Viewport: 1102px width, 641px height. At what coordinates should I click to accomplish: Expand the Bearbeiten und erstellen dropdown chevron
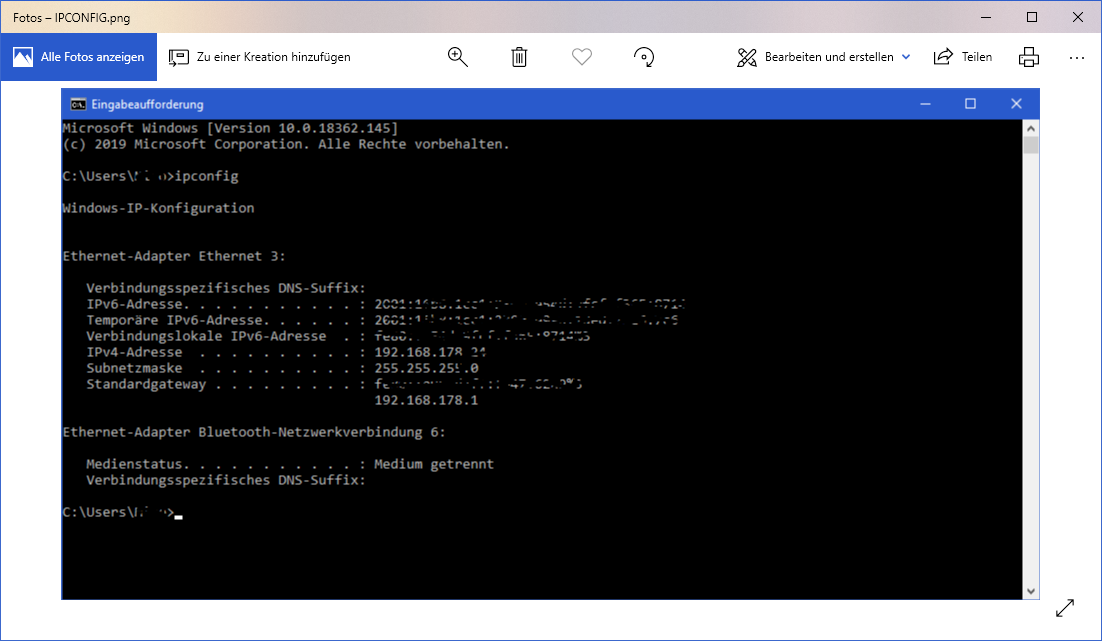point(906,57)
